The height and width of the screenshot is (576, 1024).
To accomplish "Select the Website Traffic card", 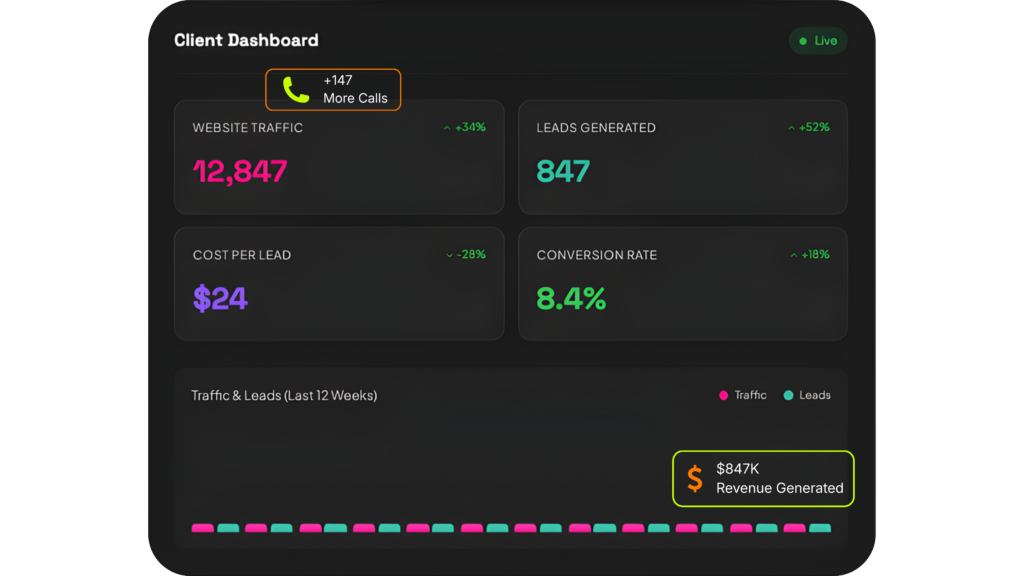I will coord(338,157).
